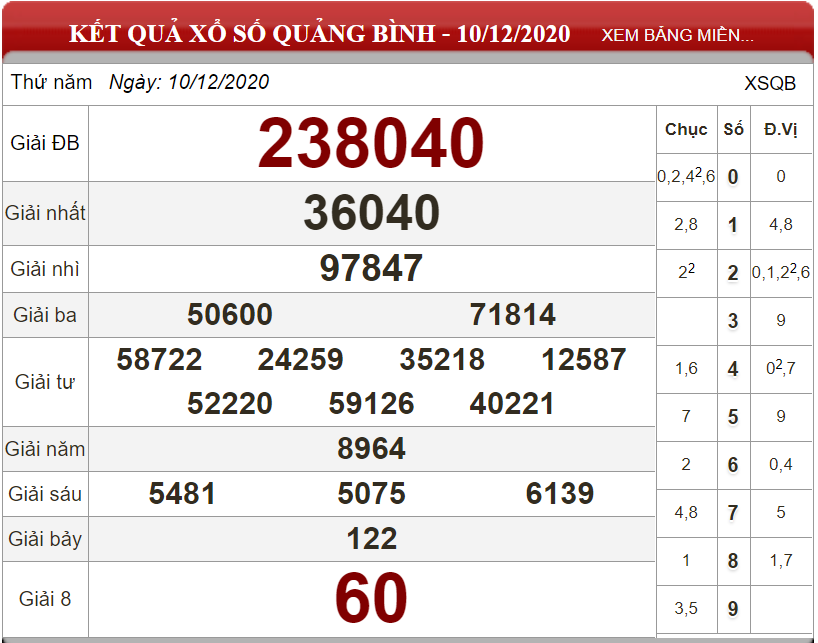
Task: Click the Thứ năm weekday label
Action: click(x=51, y=82)
